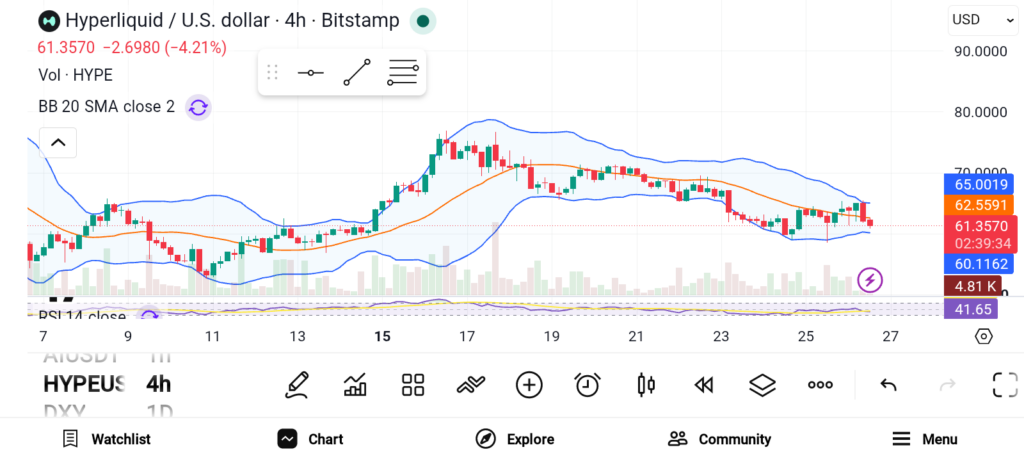Image resolution: width=1024 pixels, height=461 pixels.
Task: Grab the drawing toolbar drag handle
Action: 272,72
